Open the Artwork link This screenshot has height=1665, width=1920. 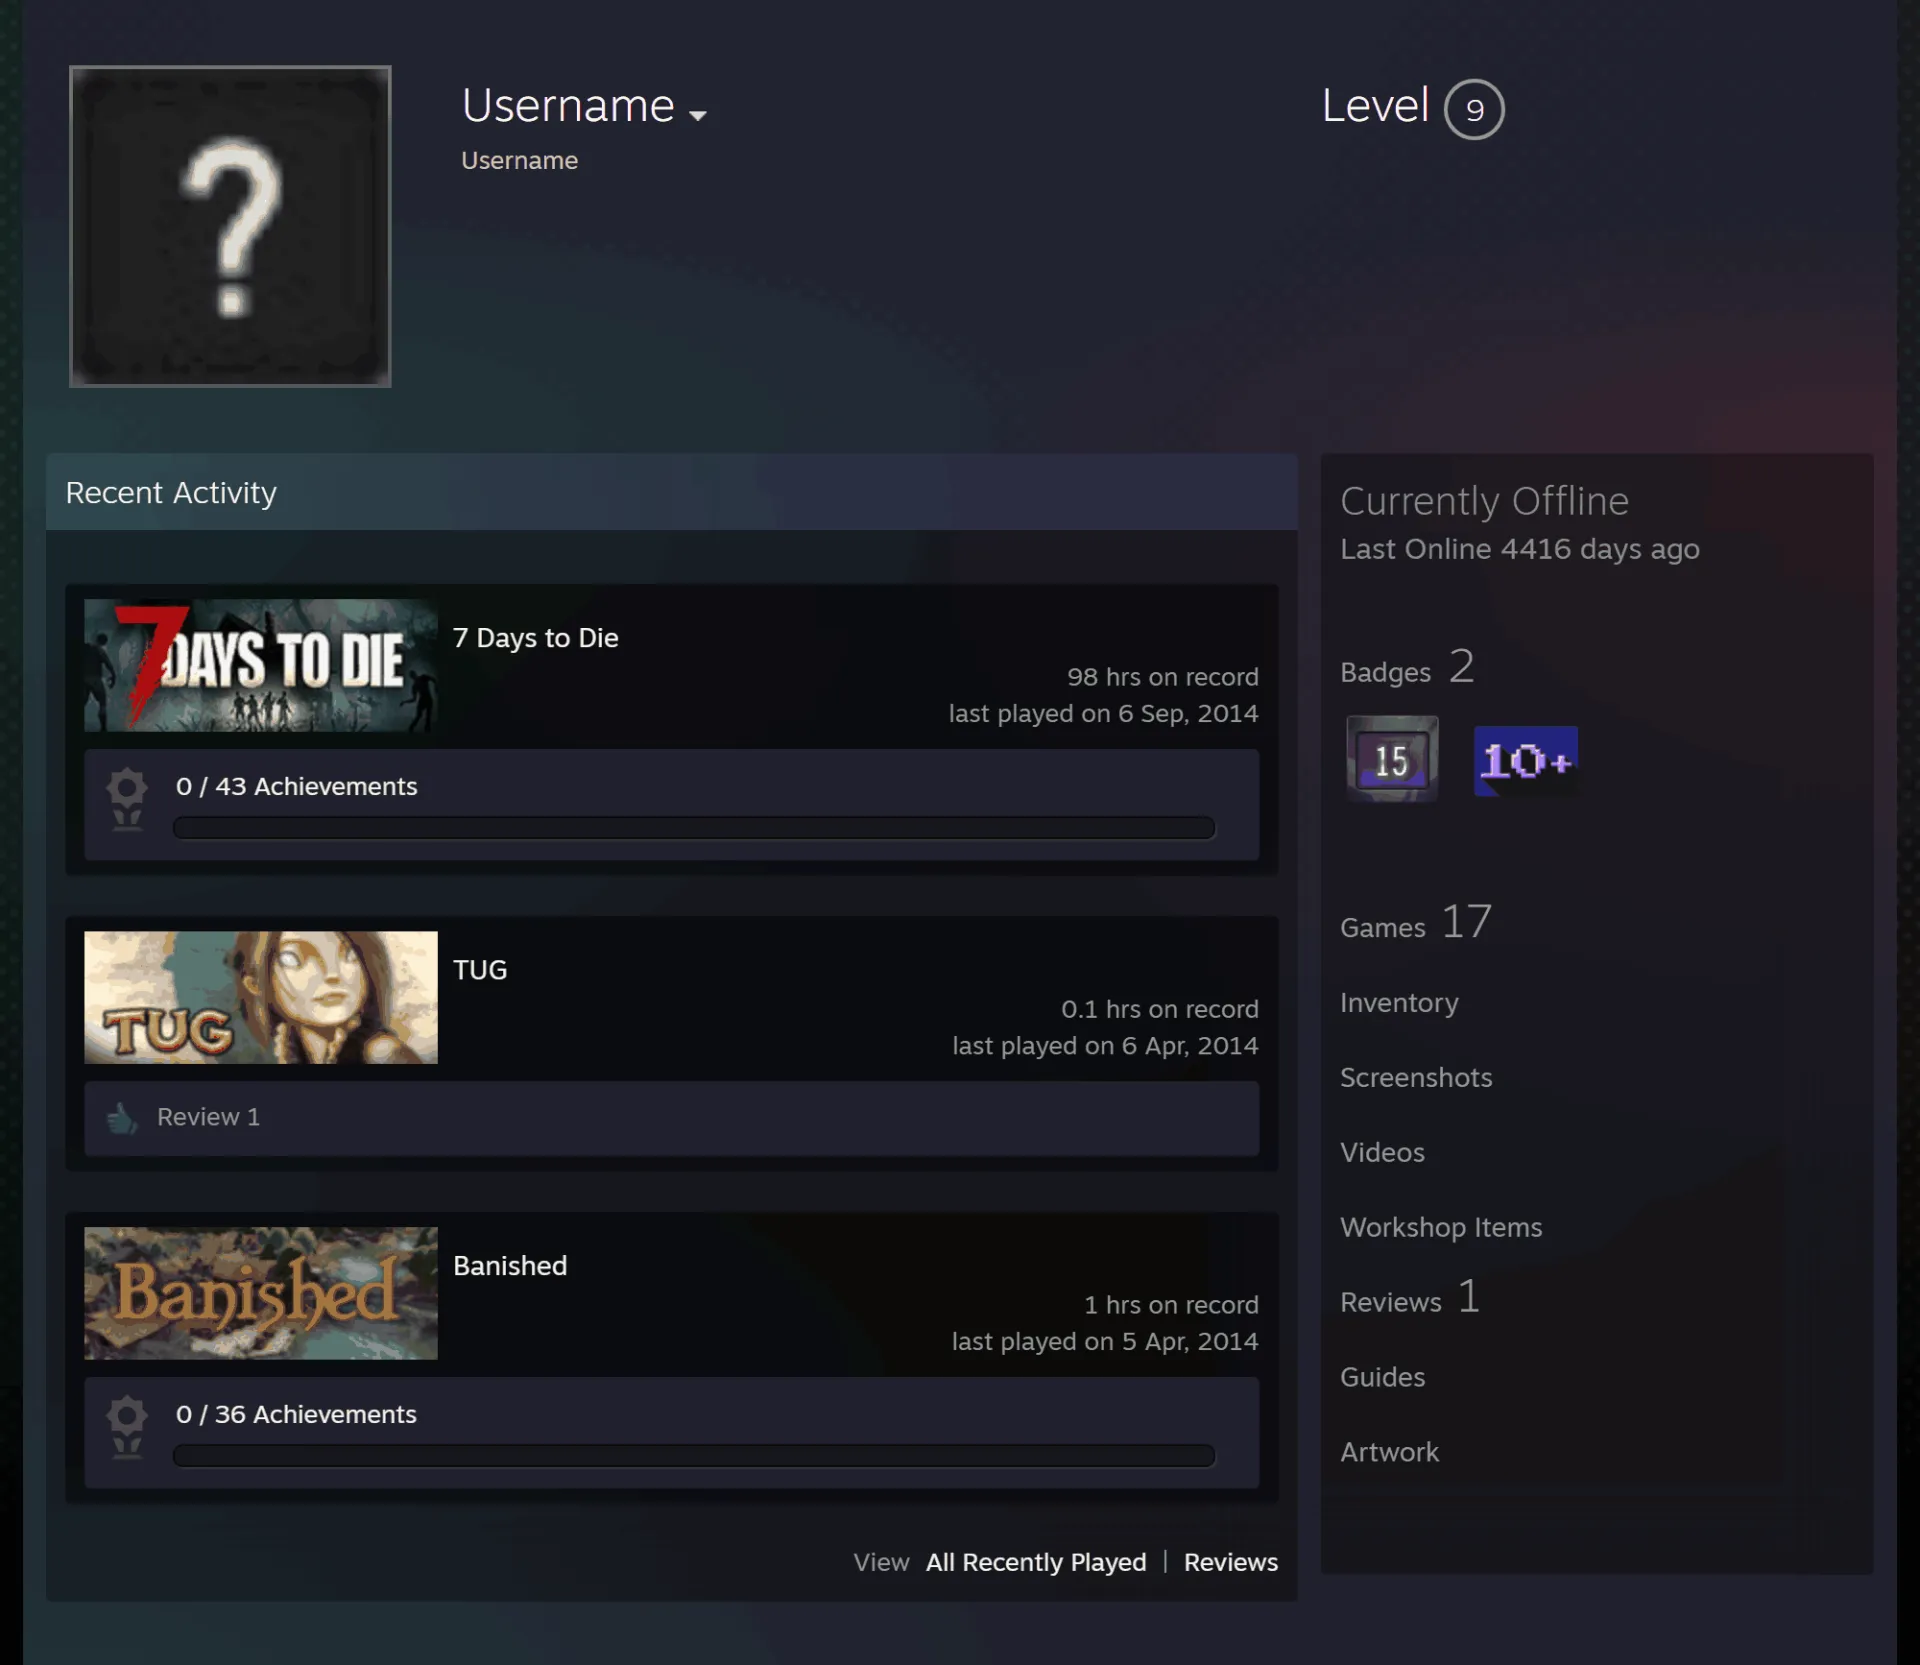click(1389, 1453)
